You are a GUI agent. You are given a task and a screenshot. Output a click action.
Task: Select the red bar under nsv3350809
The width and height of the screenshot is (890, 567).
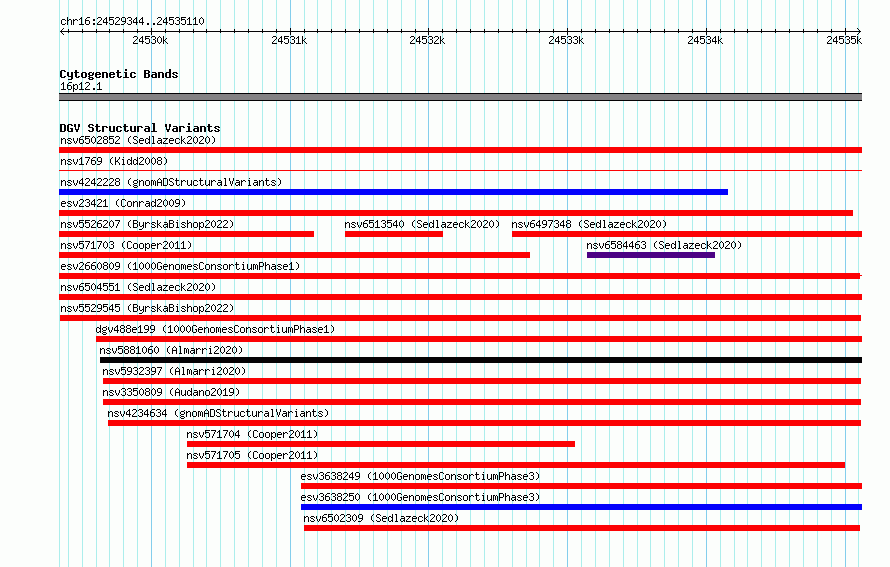pyautogui.click(x=482, y=402)
